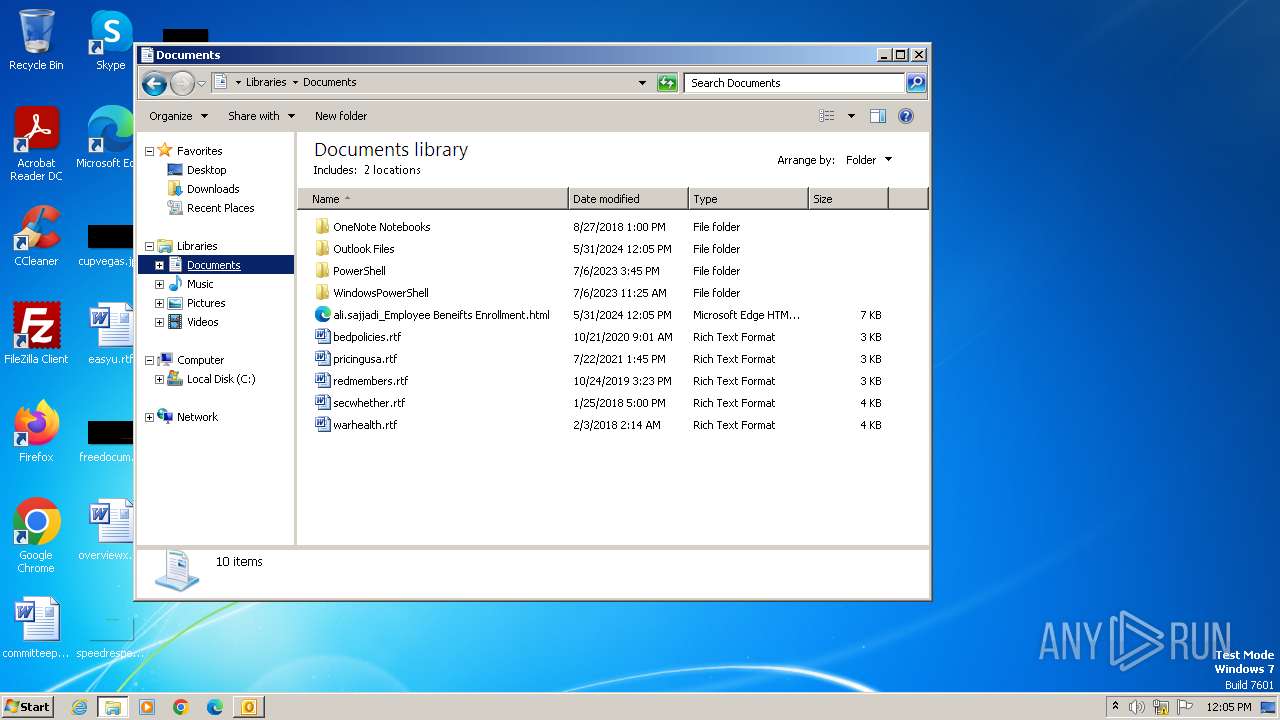Expand the Network tree node
Image resolution: width=1280 pixels, height=720 pixels.
tap(150, 417)
